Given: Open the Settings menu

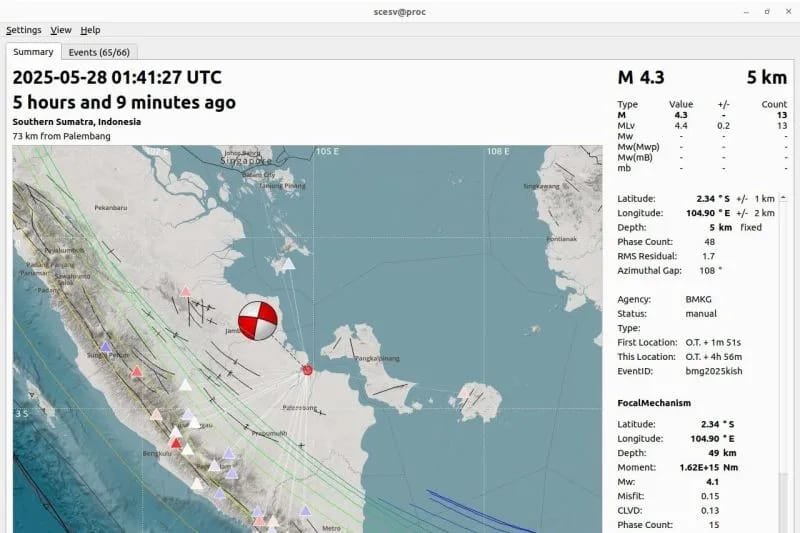Looking at the screenshot, I should [x=24, y=30].
